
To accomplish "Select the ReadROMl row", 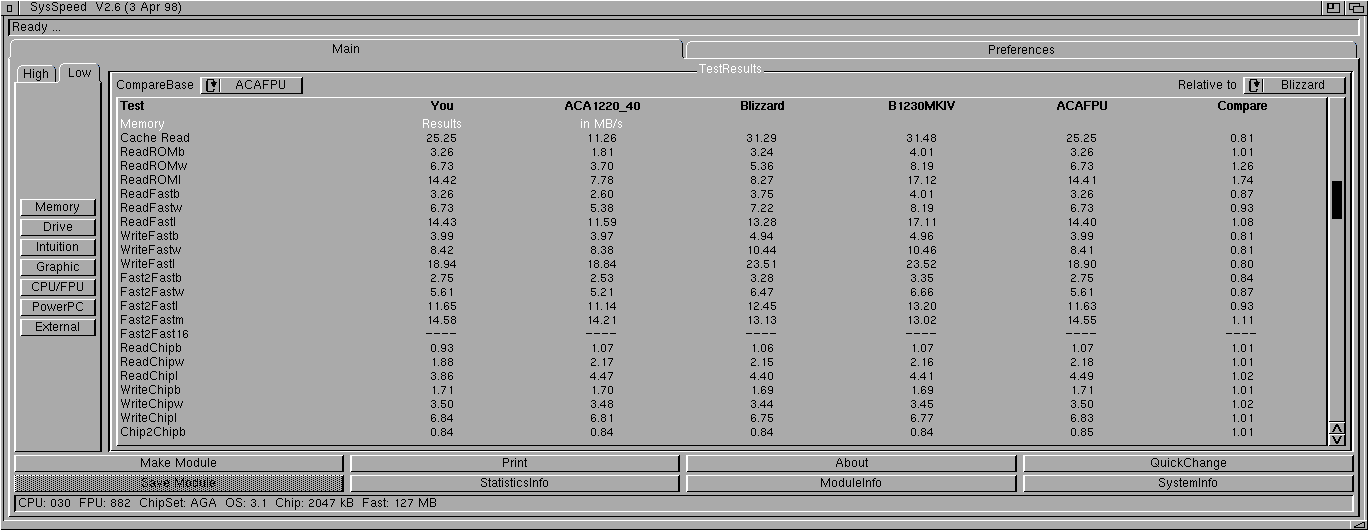I will click(722, 180).
